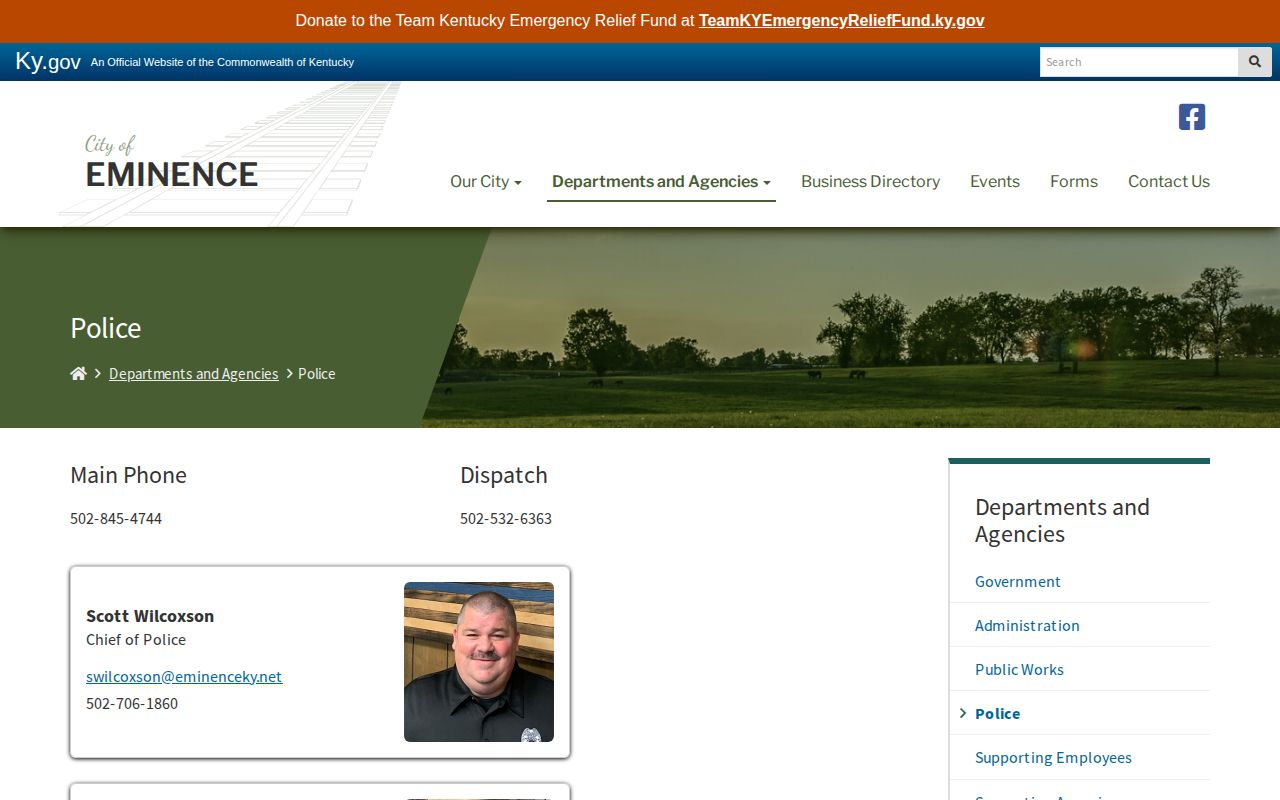Viewport: 1280px width, 800px height.
Task: Click the Scott Wilcoxson name text
Action: tap(150, 616)
